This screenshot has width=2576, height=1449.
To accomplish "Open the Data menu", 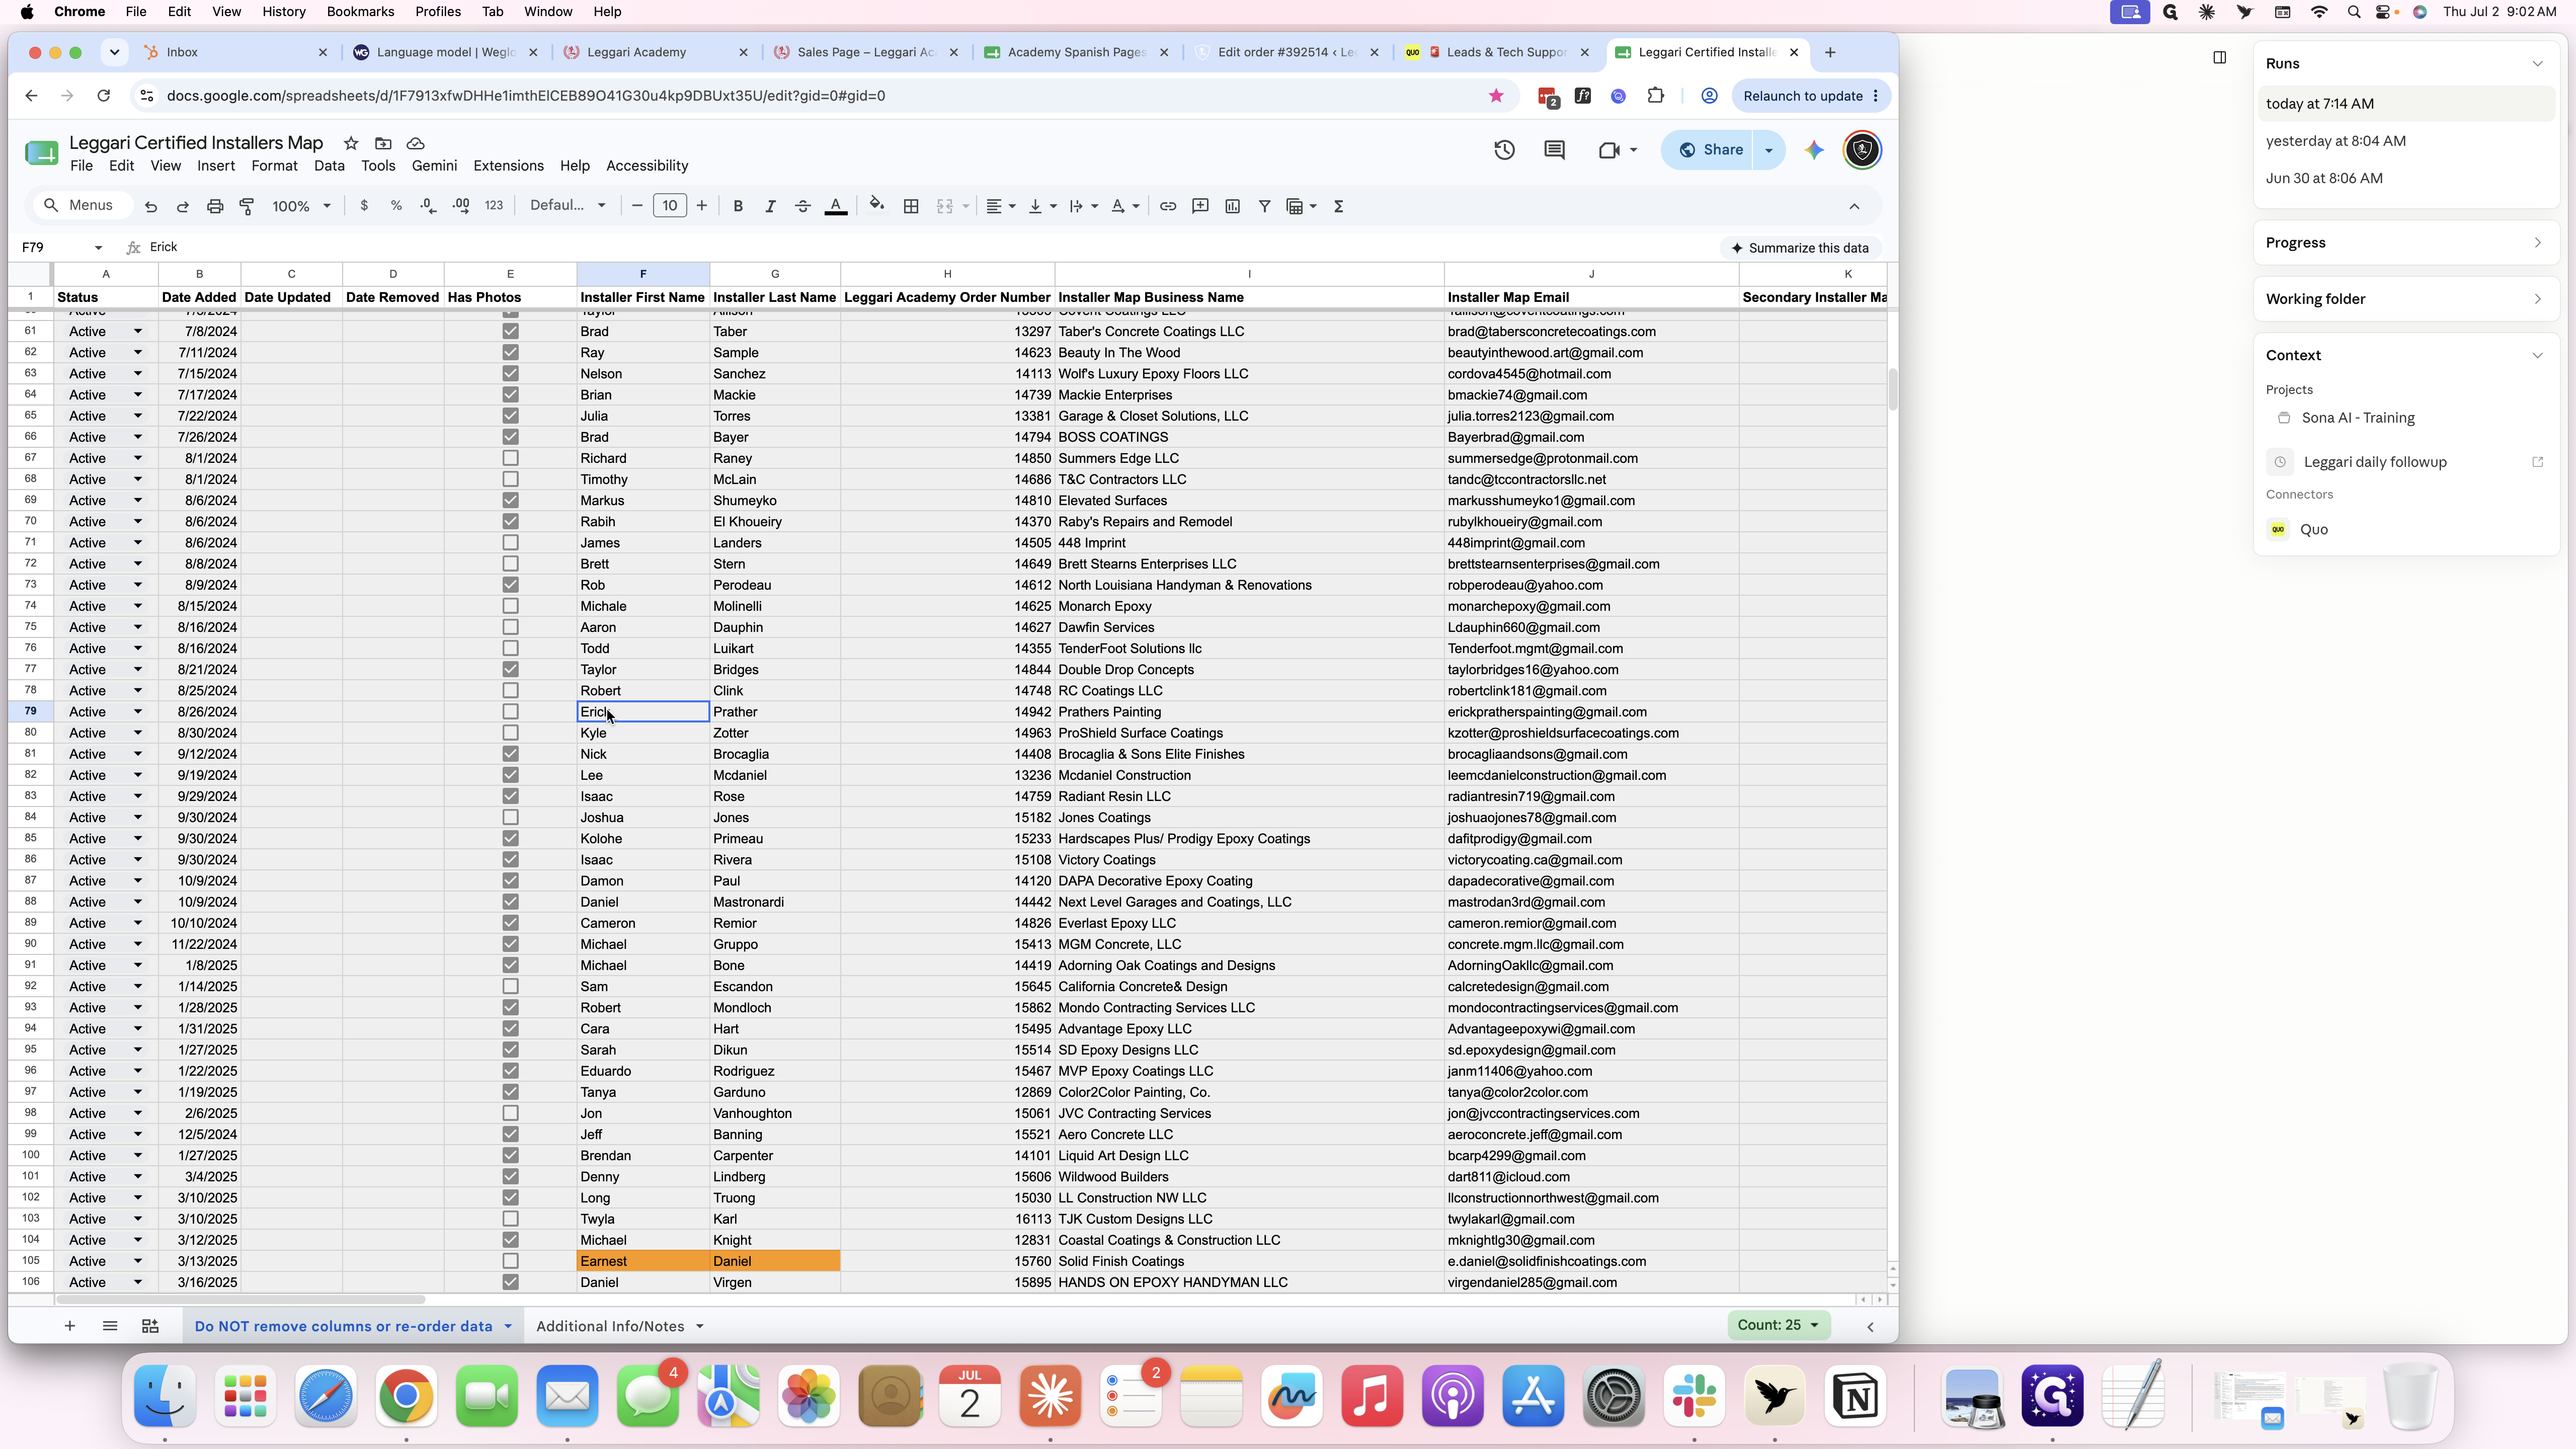I will (x=329, y=166).
